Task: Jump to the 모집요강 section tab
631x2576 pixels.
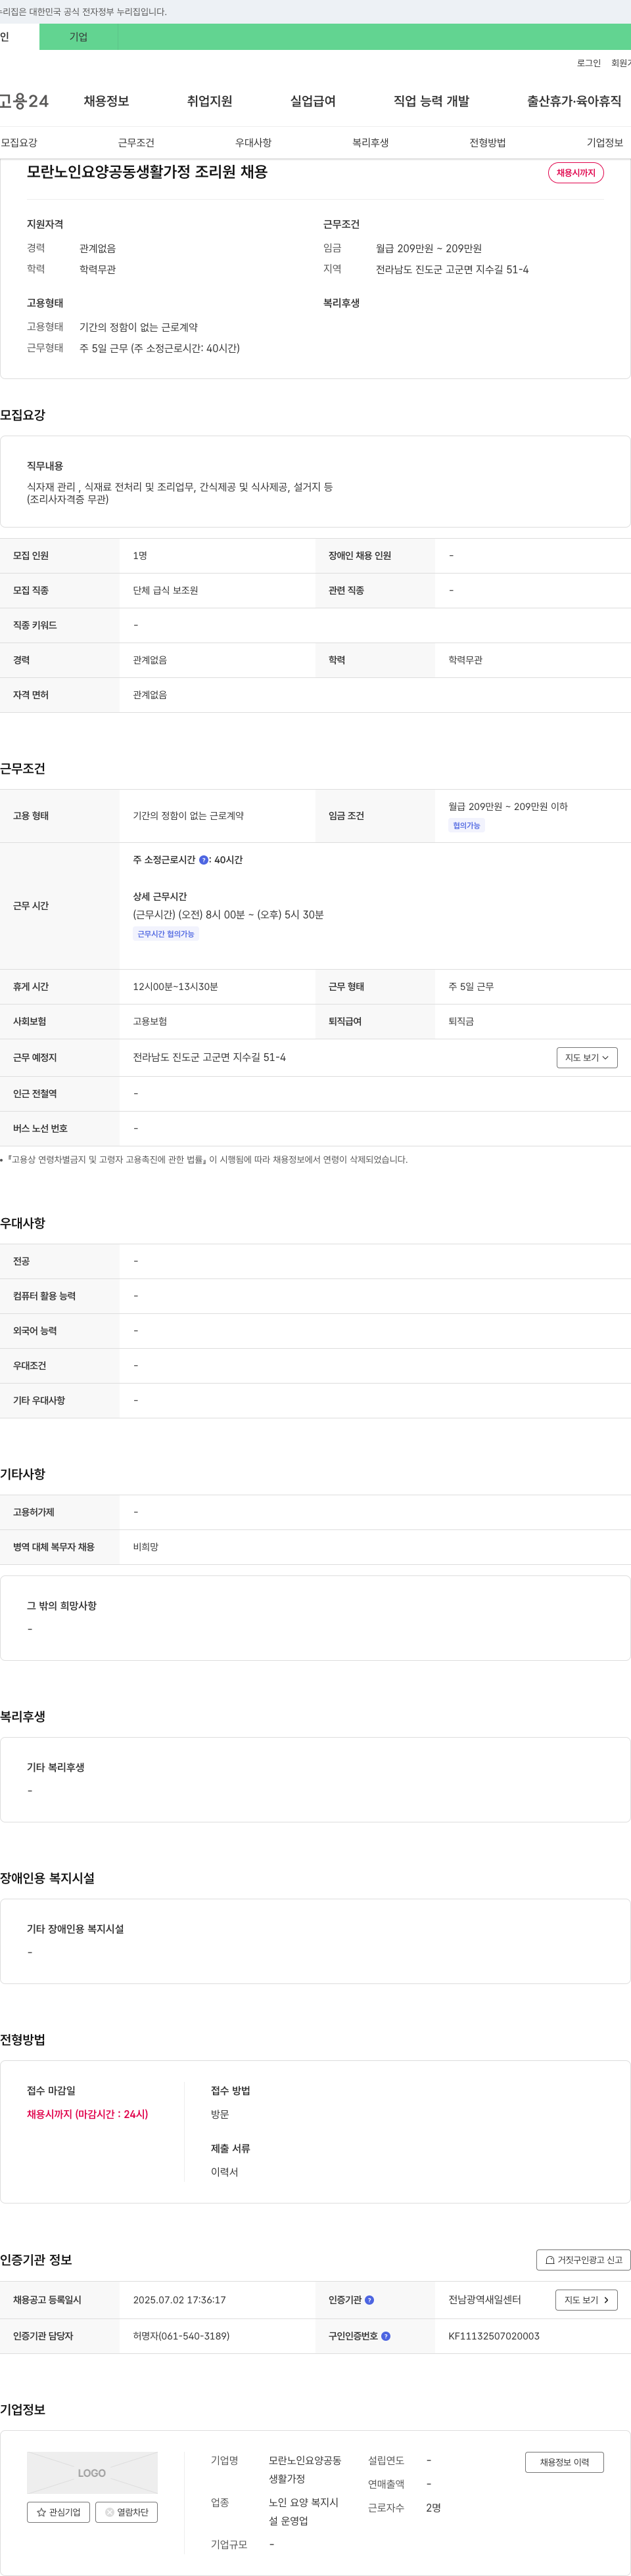Action: pos(19,143)
